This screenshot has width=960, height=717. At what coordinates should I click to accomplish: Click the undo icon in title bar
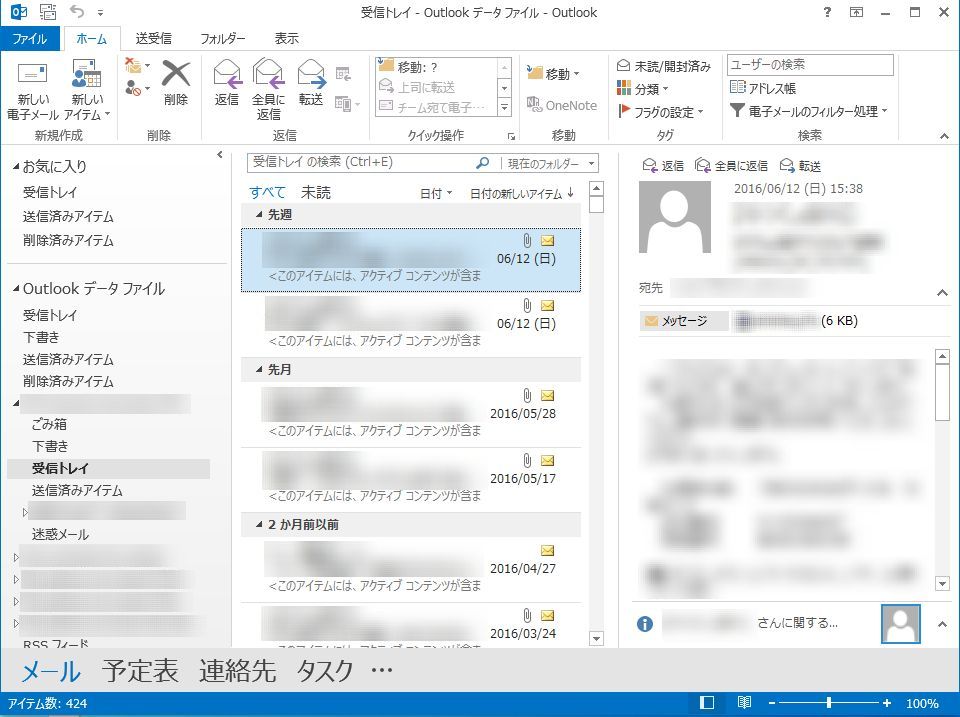[77, 12]
